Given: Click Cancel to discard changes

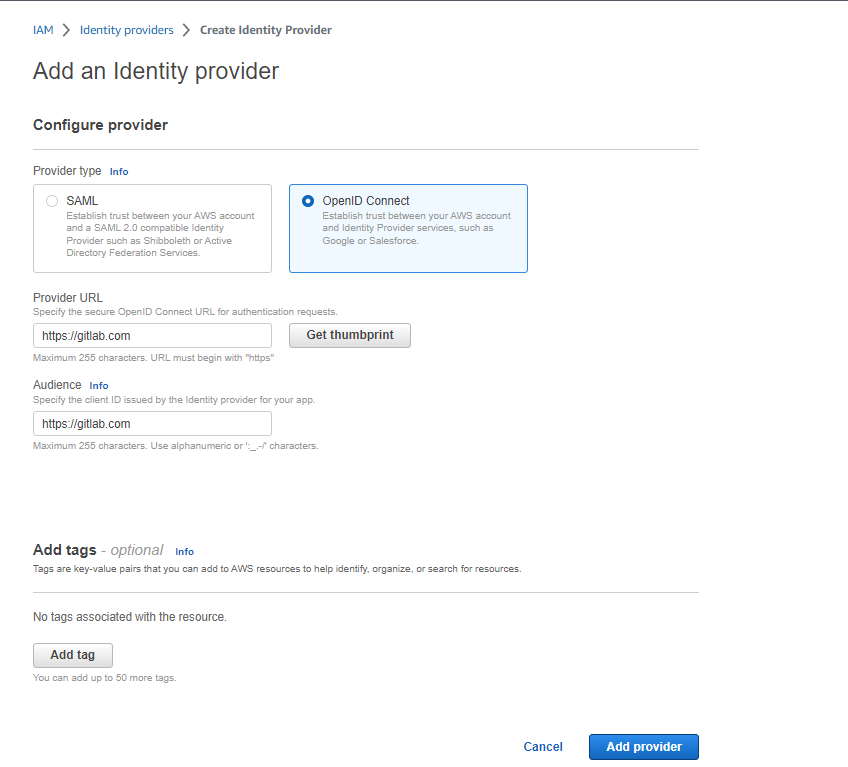Looking at the screenshot, I should (x=543, y=746).
